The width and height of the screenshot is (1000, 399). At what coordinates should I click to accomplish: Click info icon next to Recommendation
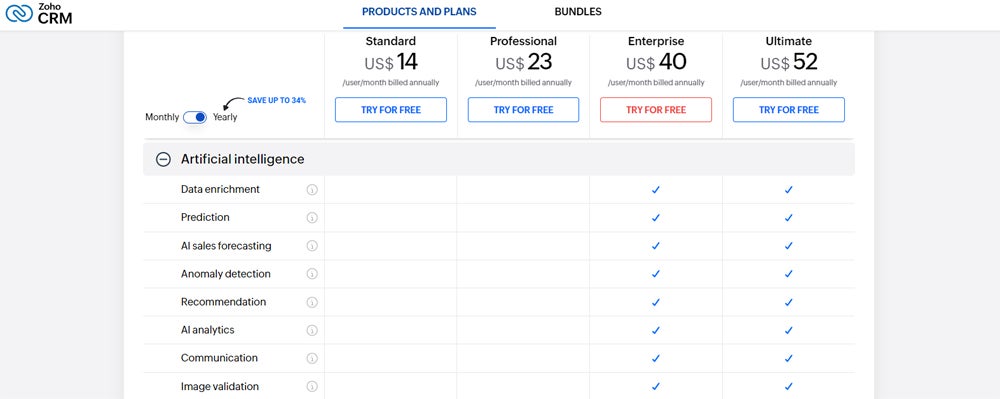tap(312, 301)
